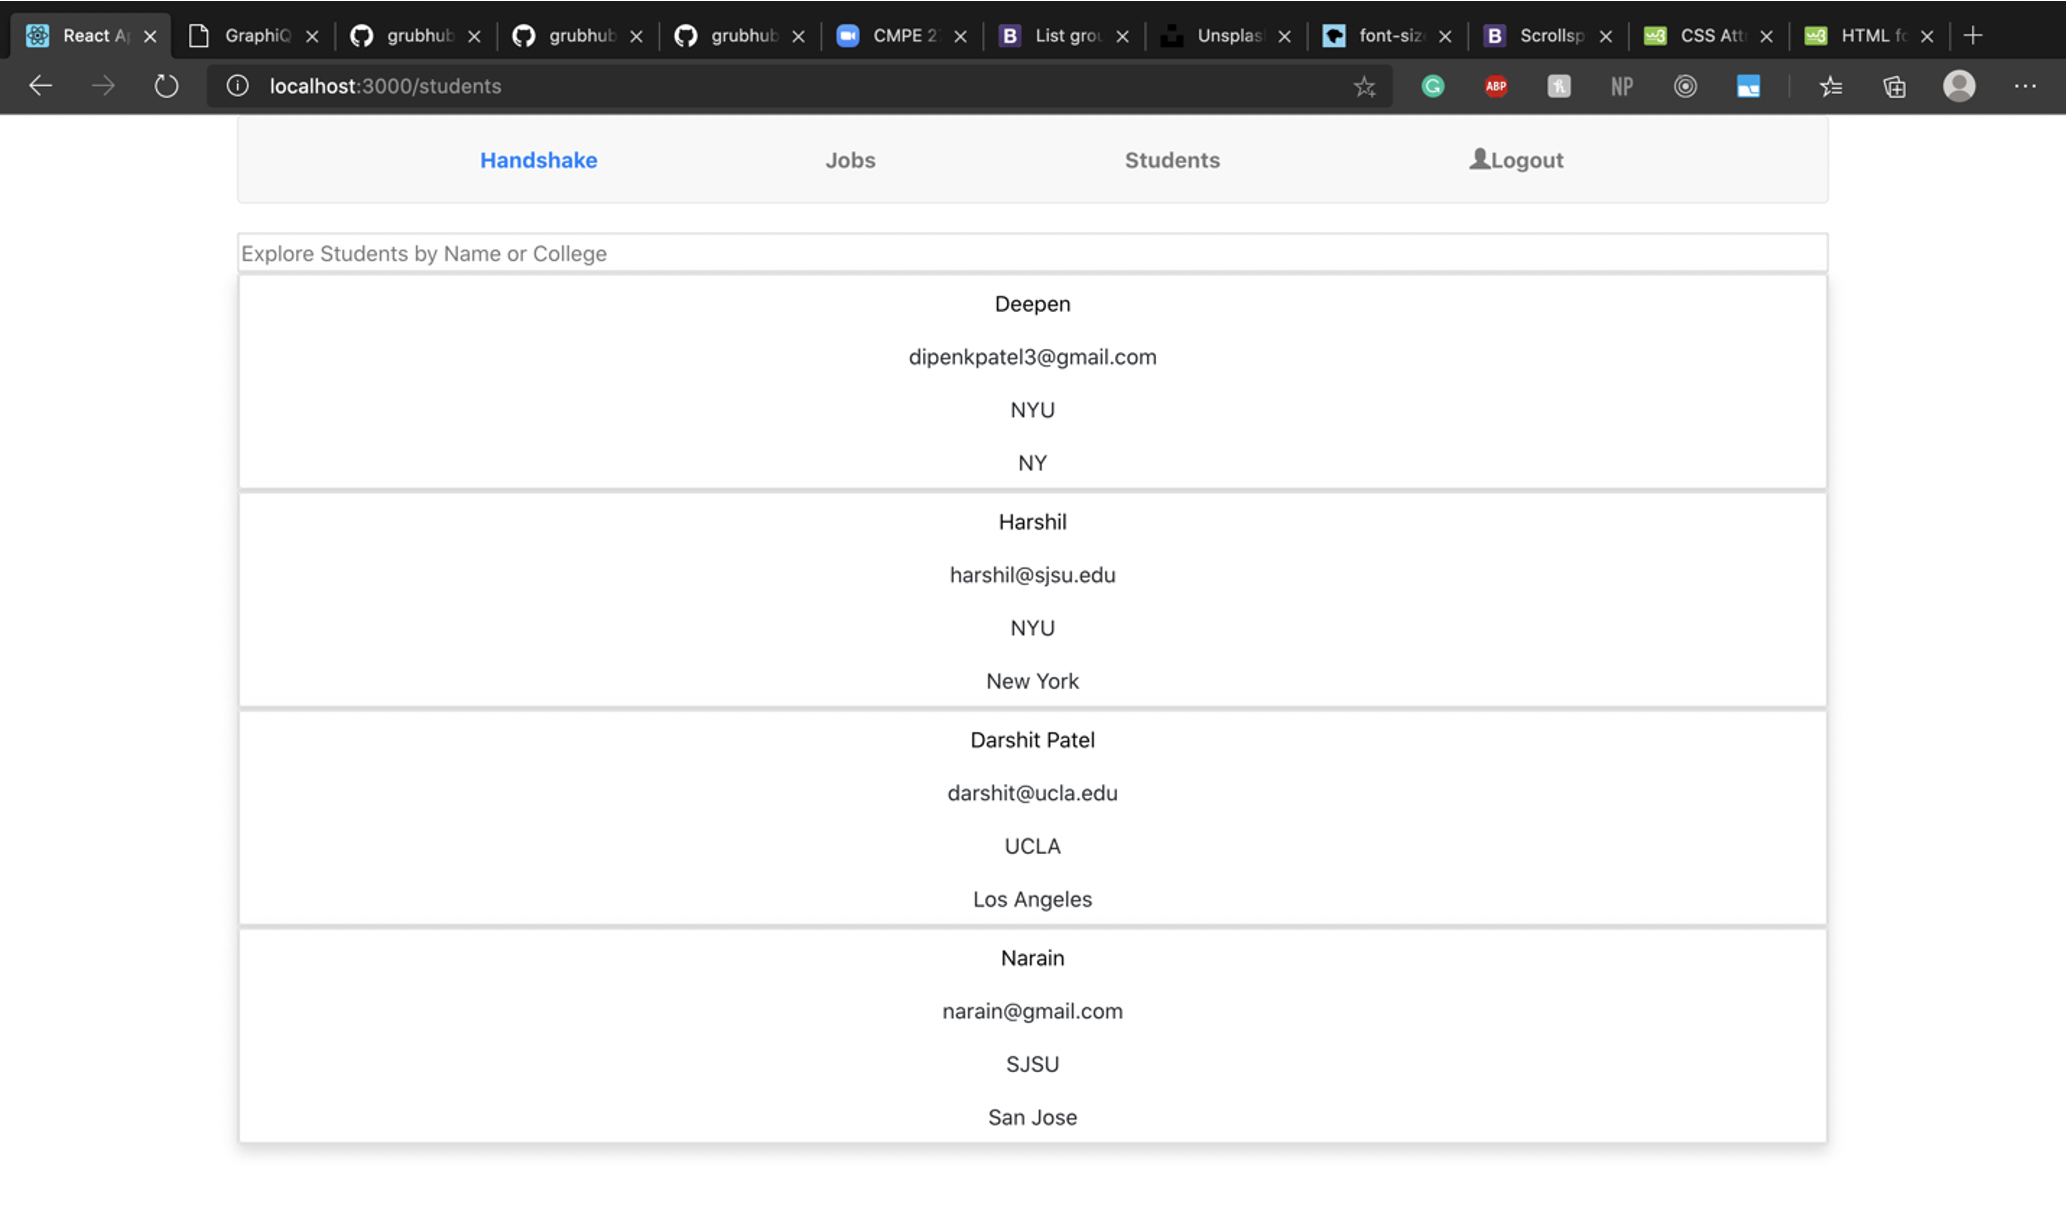Click the San Jose city text
This screenshot has height=1226, width=2070.
pyautogui.click(x=1032, y=1117)
